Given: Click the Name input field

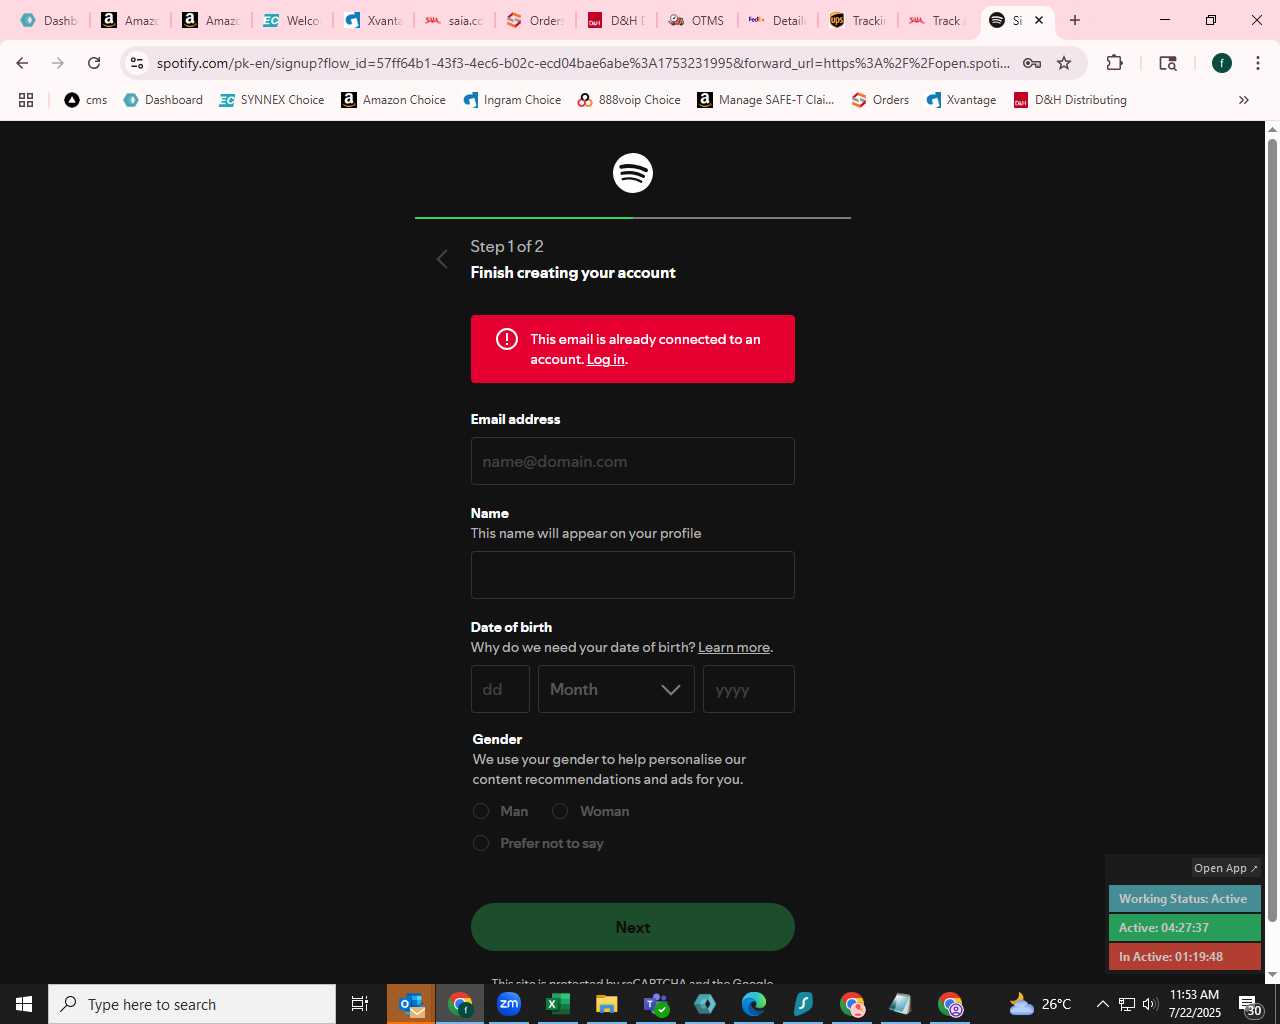Looking at the screenshot, I should 633,575.
